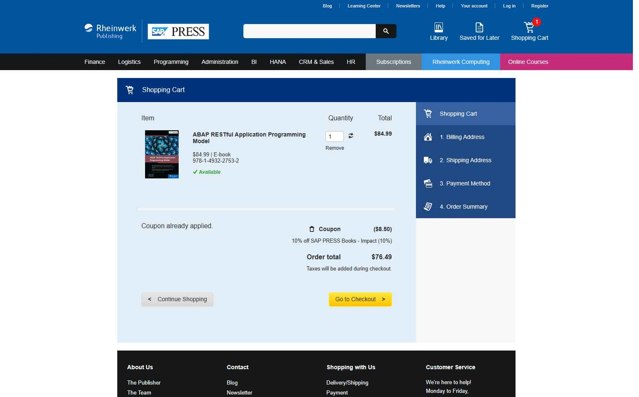Viewport: 639px width, 397px height.
Task: Click the SAP PRESS logo
Action: [178, 31]
